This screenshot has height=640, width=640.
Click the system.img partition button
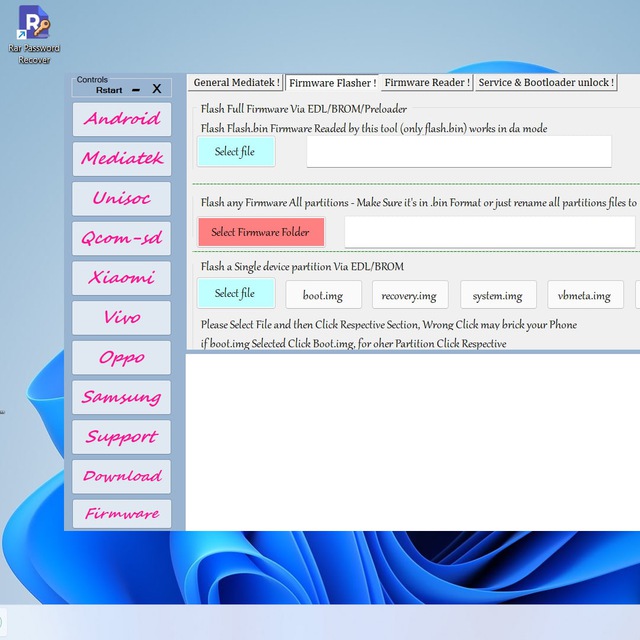(498, 295)
